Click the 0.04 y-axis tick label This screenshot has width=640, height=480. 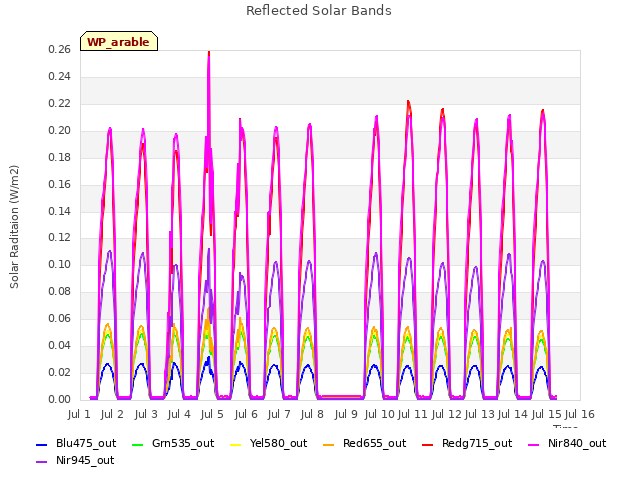click(60, 345)
